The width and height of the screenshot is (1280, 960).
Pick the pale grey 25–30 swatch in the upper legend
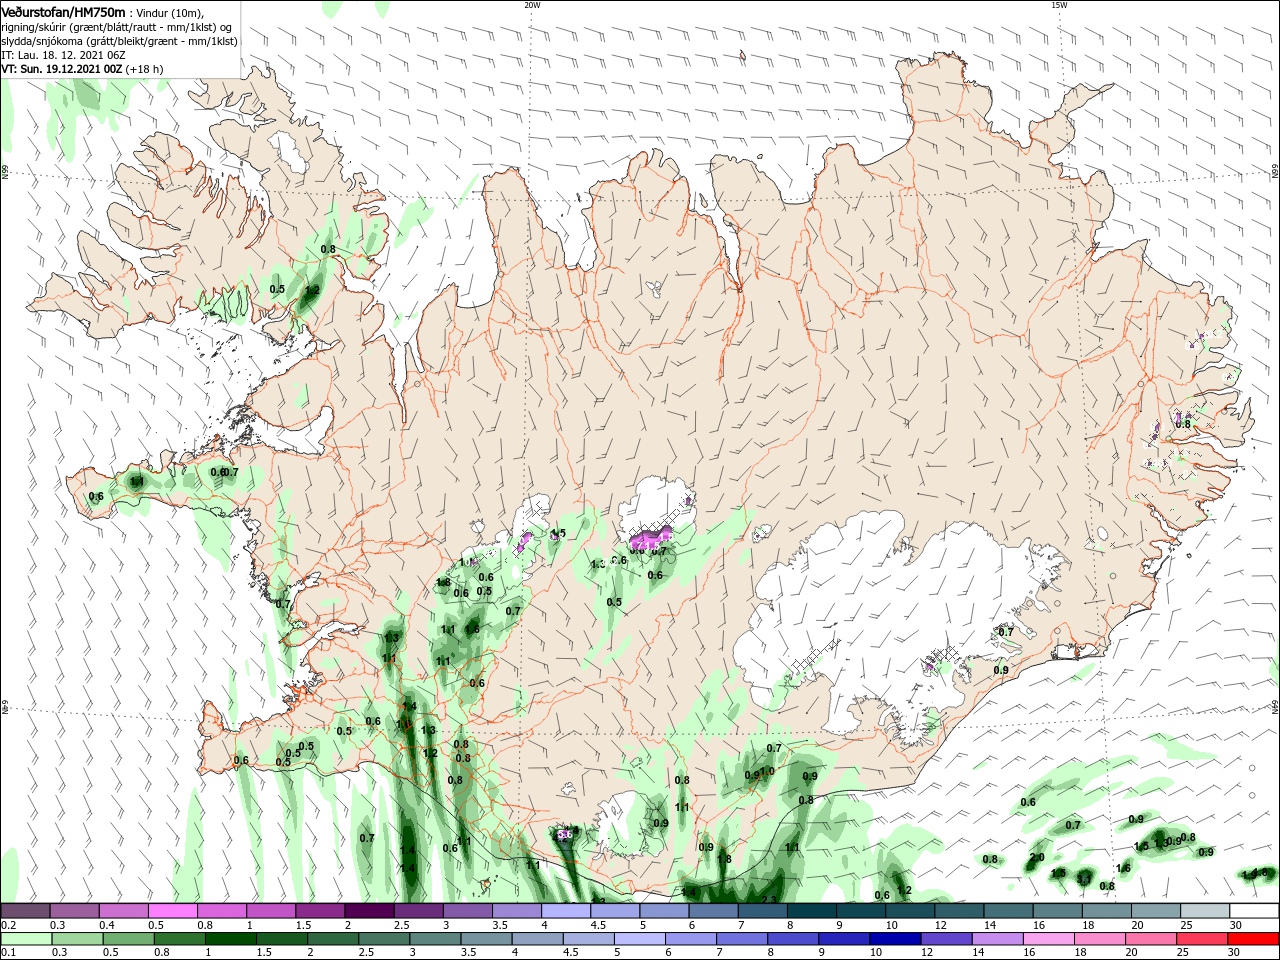click(1206, 911)
